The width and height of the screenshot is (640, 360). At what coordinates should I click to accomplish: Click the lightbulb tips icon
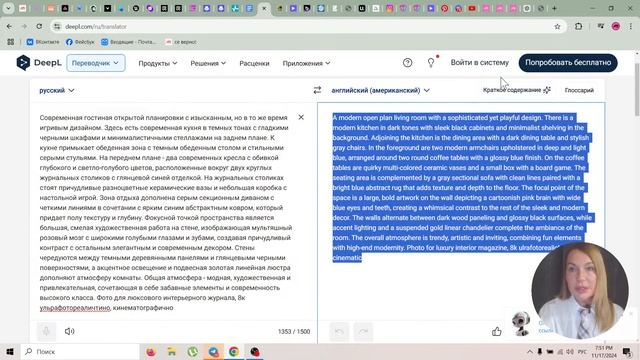(x=431, y=62)
